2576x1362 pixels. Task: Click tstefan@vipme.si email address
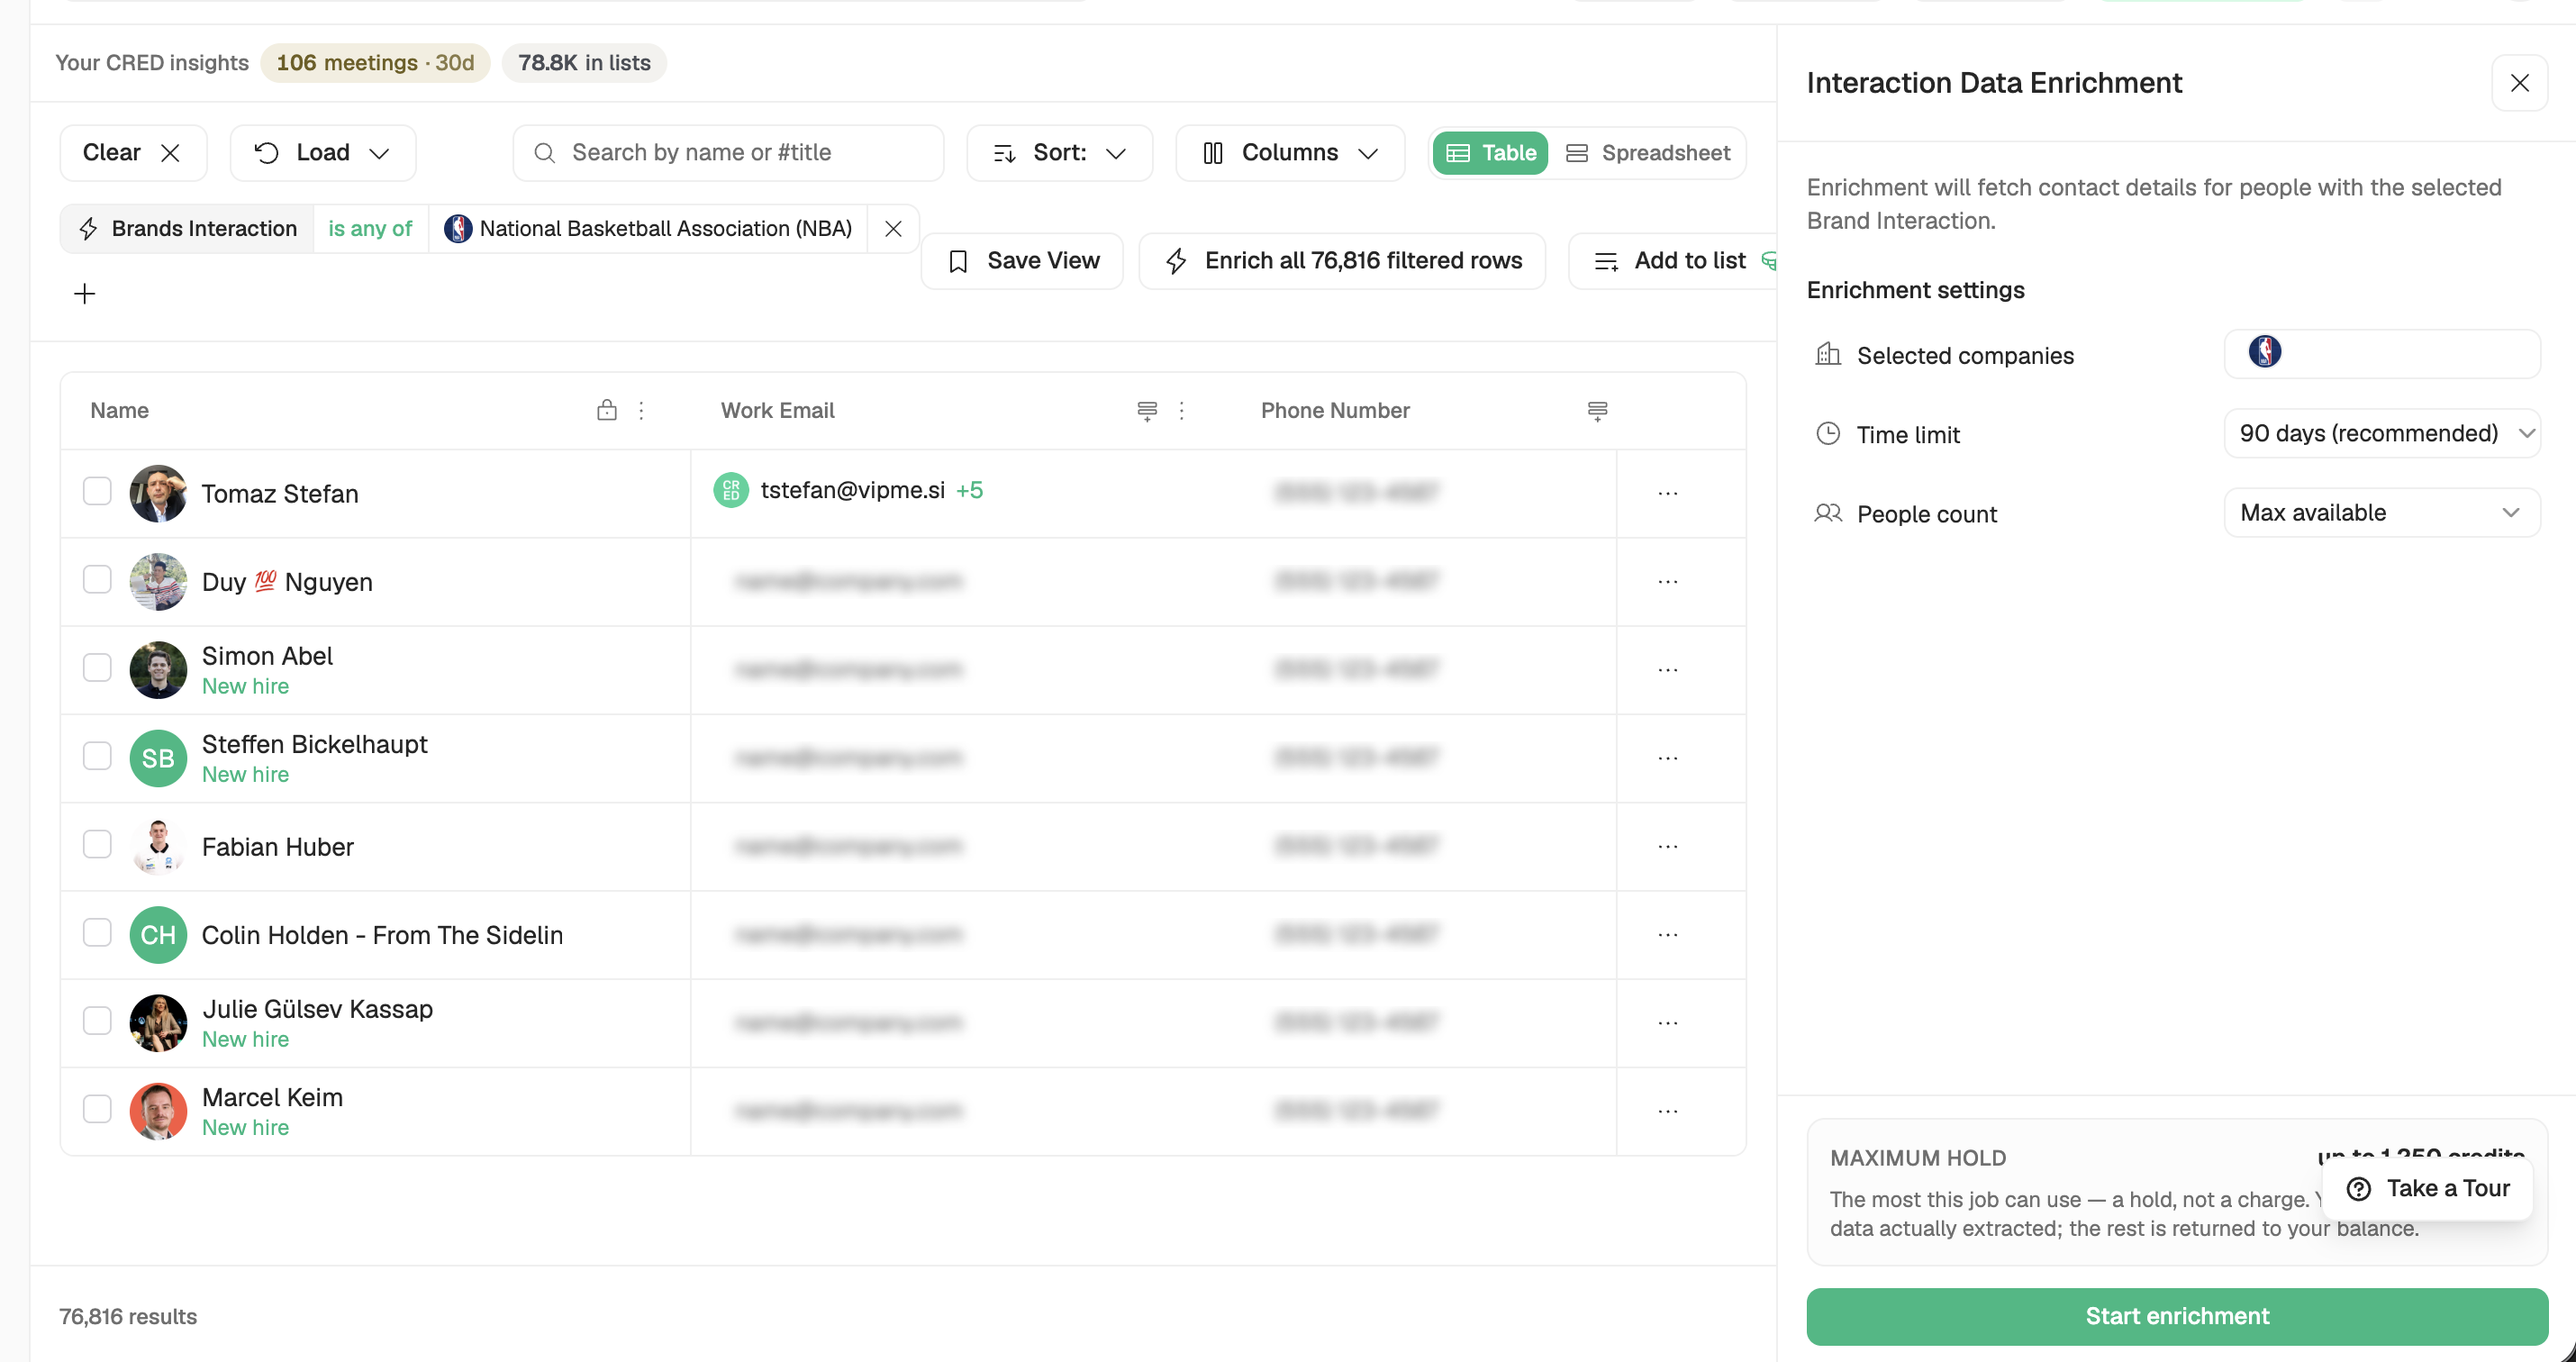[x=852, y=490]
